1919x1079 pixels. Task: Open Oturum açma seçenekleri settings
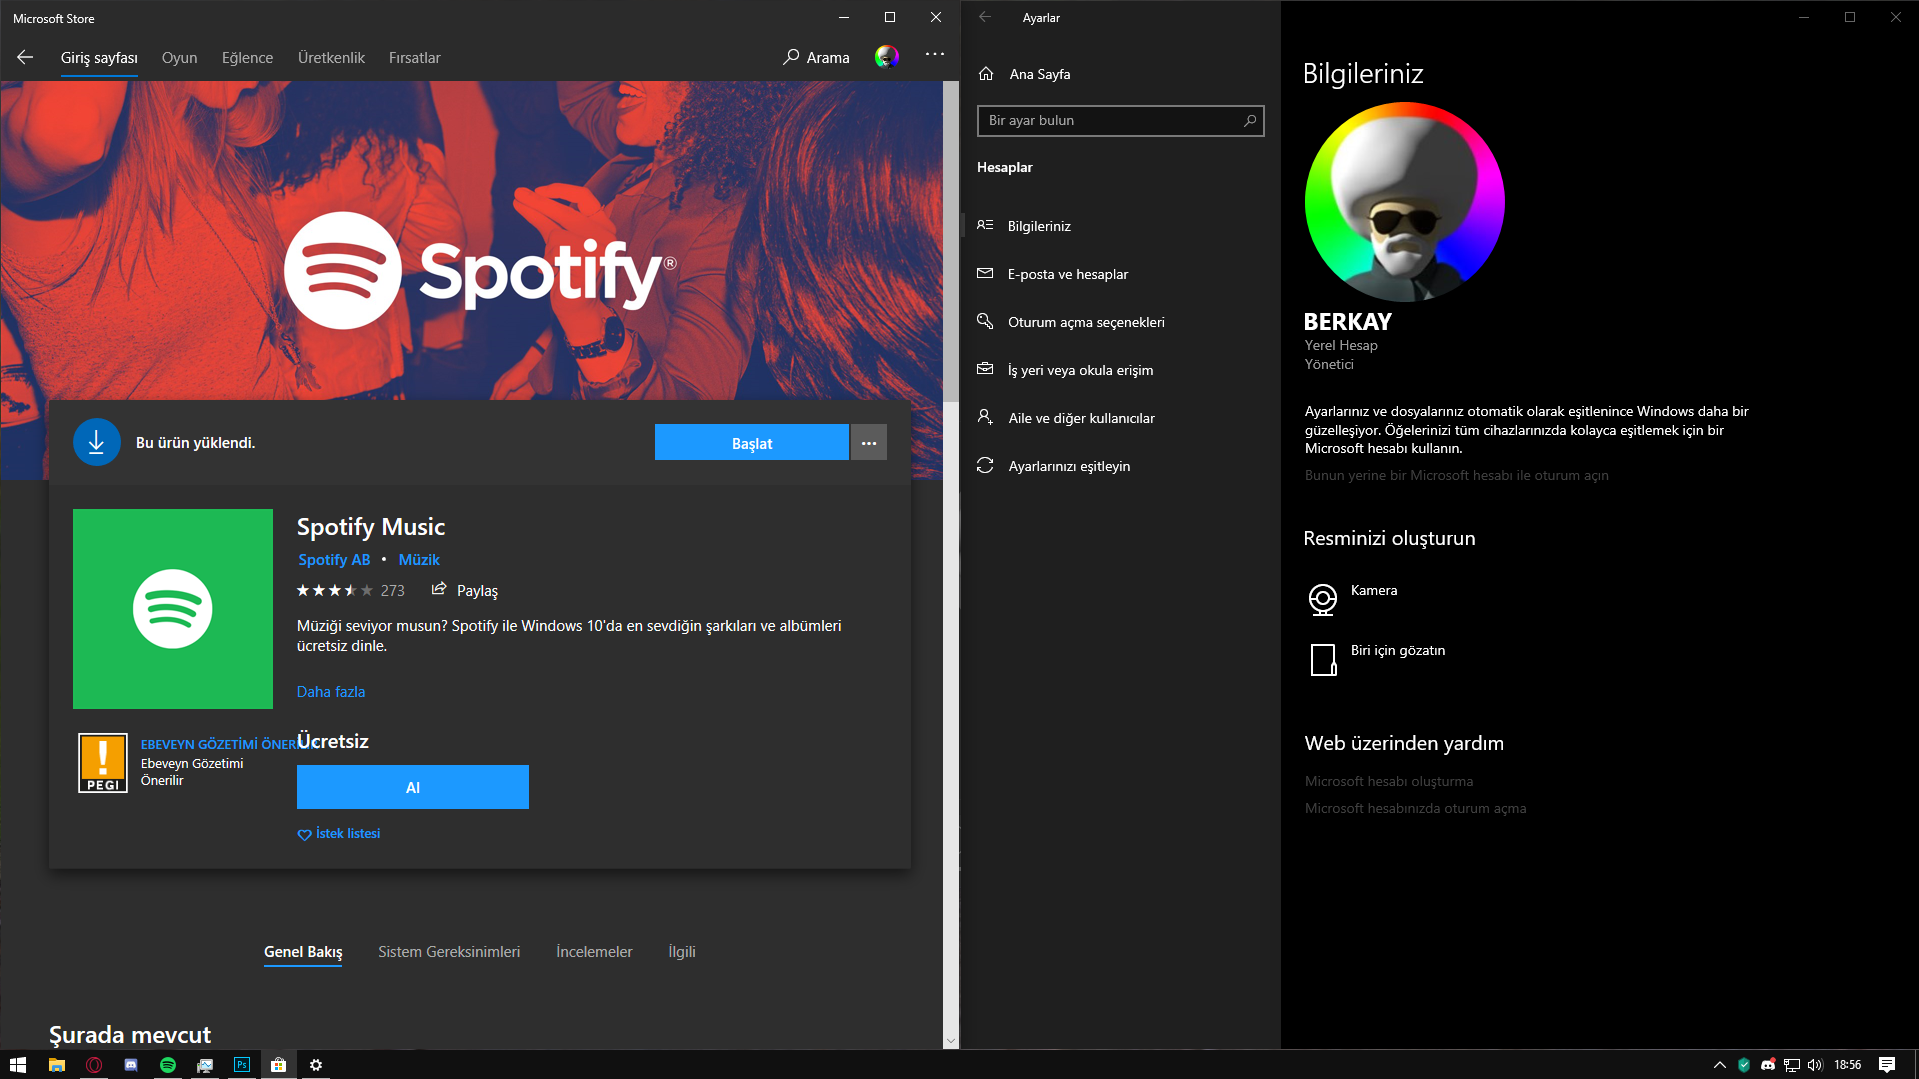(1120, 322)
